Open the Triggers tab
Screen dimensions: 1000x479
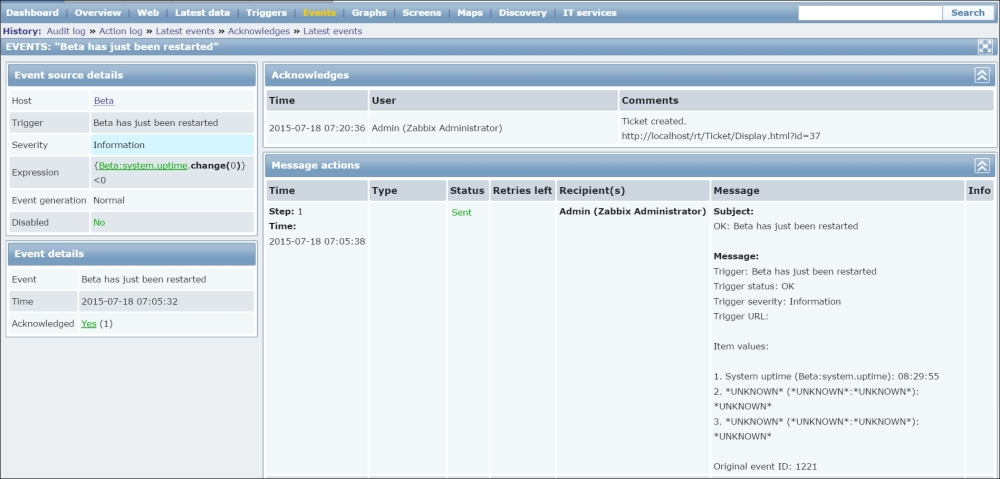pyautogui.click(x=266, y=13)
